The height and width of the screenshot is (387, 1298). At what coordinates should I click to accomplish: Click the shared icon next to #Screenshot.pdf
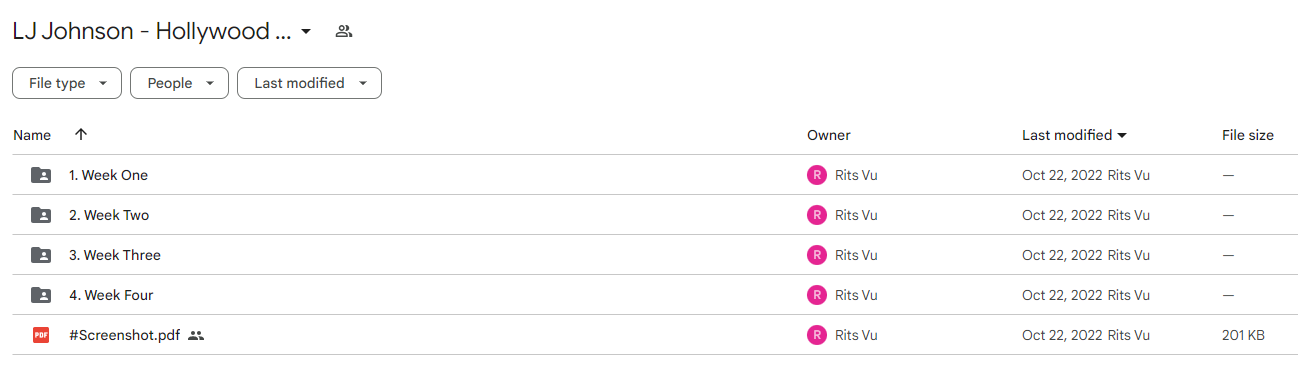point(196,335)
